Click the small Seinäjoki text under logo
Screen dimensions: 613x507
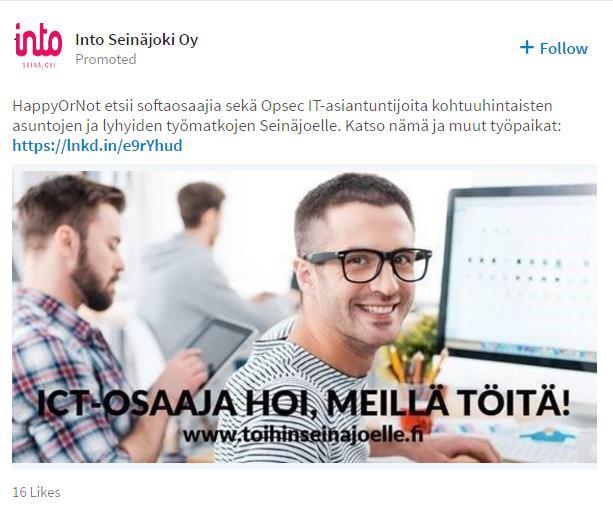39,65
